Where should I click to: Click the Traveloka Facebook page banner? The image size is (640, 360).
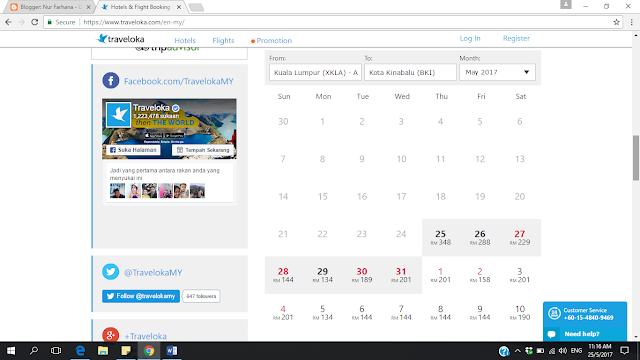tap(169, 129)
